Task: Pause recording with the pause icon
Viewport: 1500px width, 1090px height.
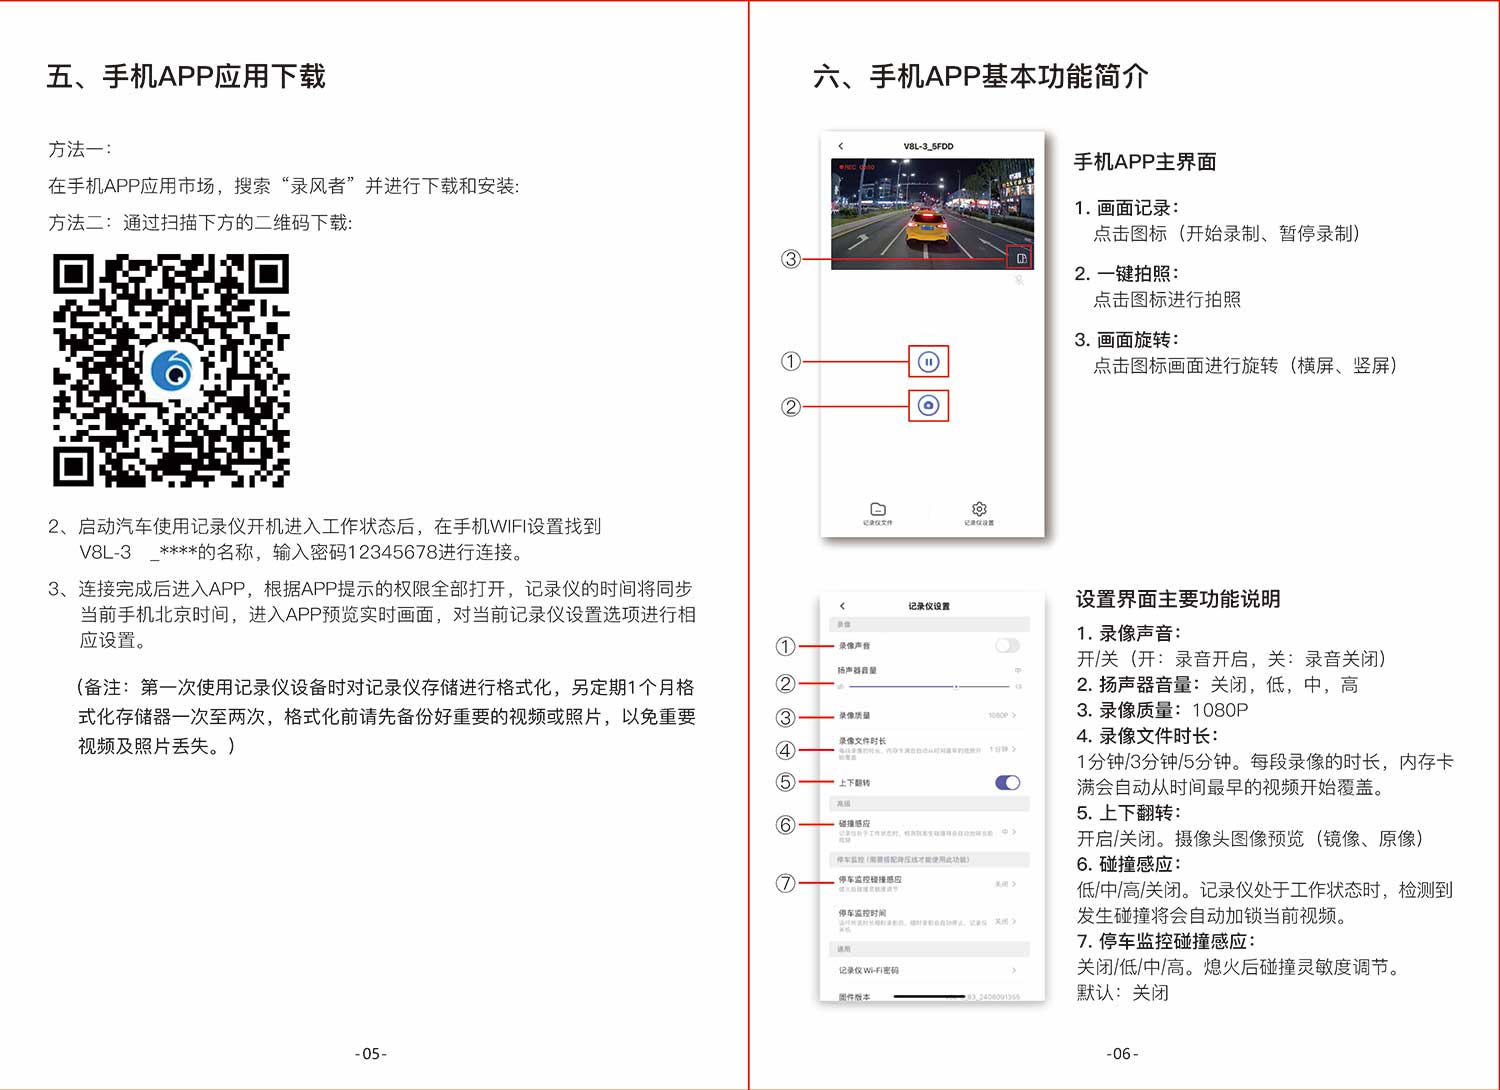Action: (928, 362)
